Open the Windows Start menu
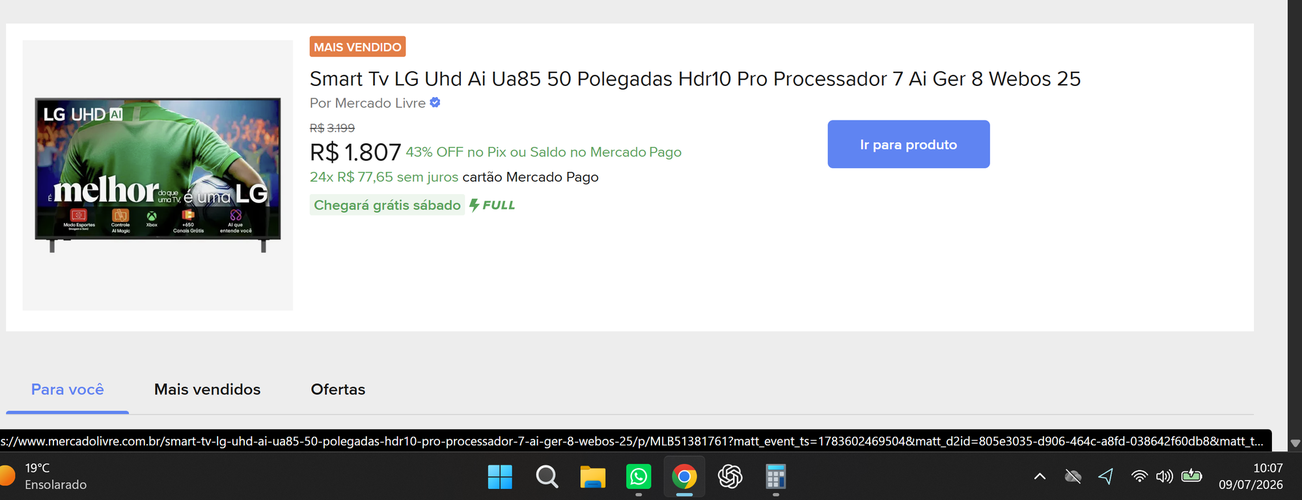The height and width of the screenshot is (500, 1302). coord(500,477)
